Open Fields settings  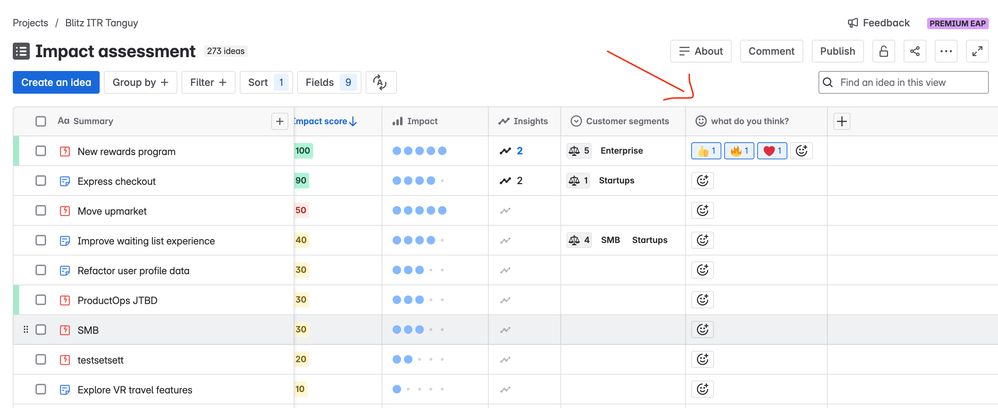(x=329, y=83)
